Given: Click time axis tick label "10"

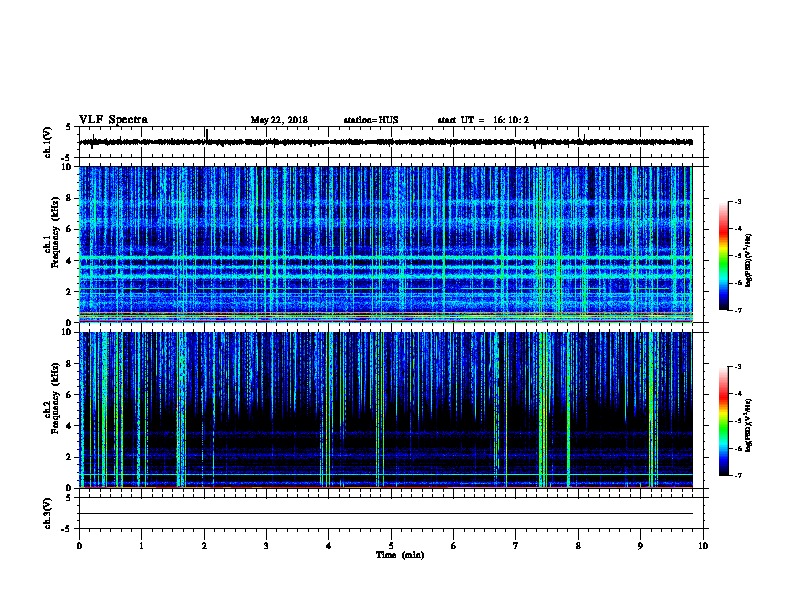Looking at the screenshot, I should [703, 546].
